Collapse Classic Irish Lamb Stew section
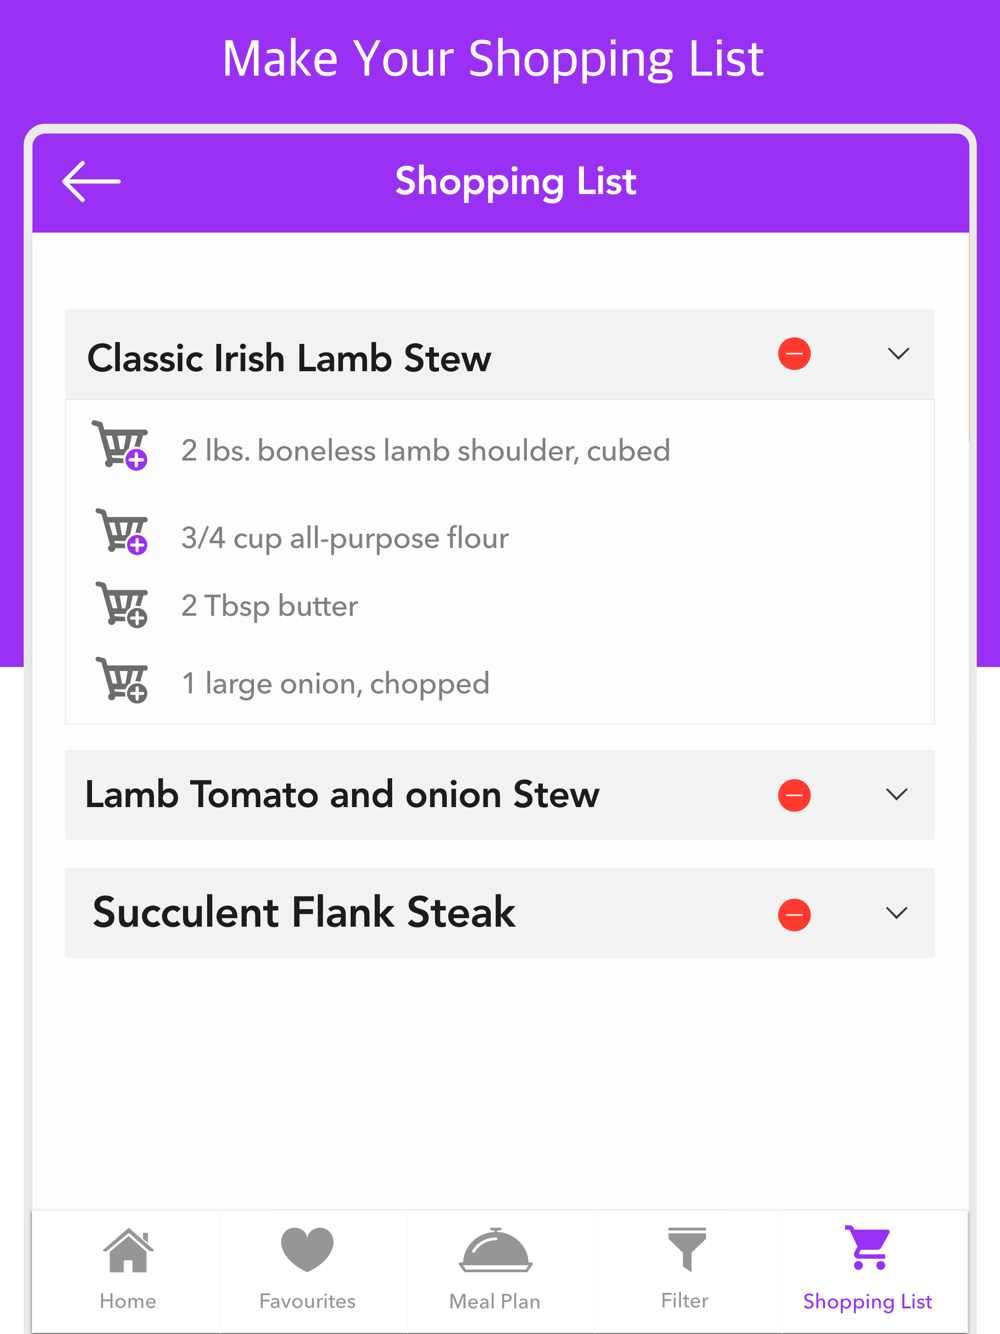The width and height of the screenshot is (1000, 1334). click(898, 354)
